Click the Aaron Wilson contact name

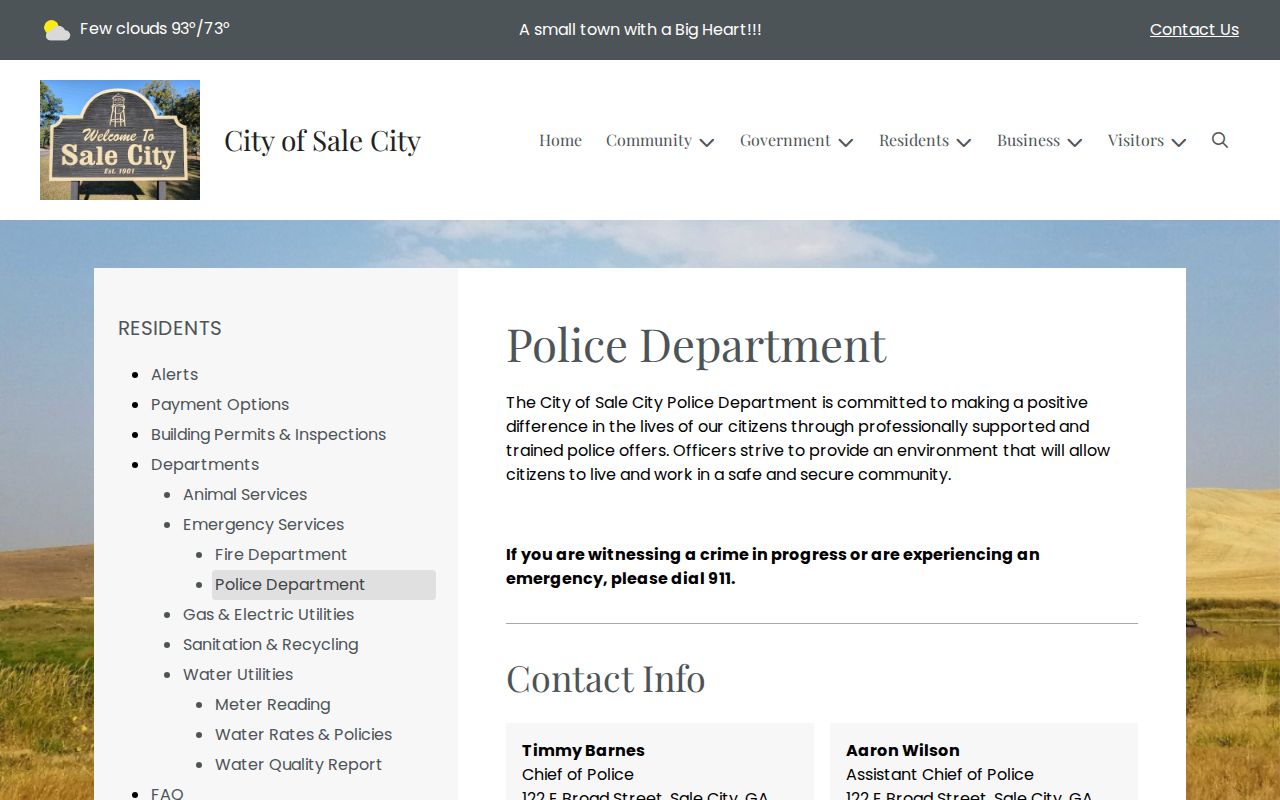click(903, 750)
